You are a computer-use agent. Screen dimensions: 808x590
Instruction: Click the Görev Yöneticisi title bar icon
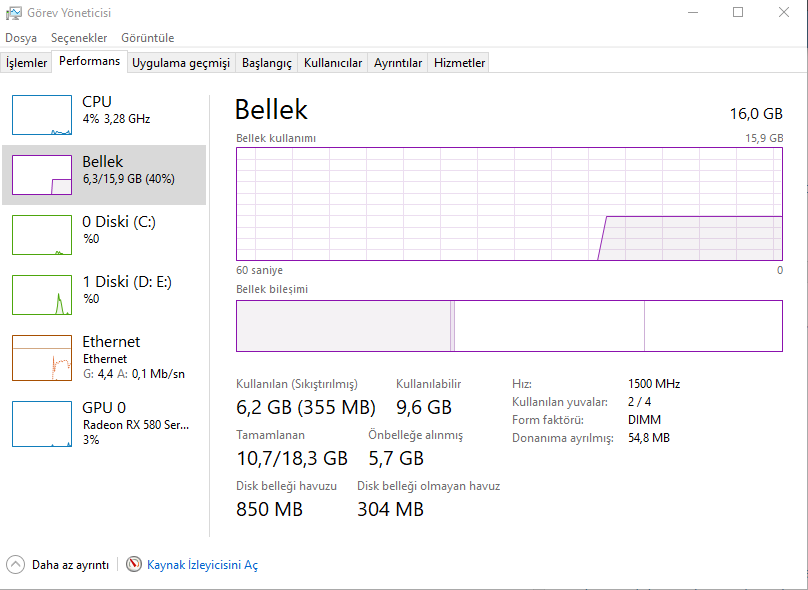[x=14, y=13]
